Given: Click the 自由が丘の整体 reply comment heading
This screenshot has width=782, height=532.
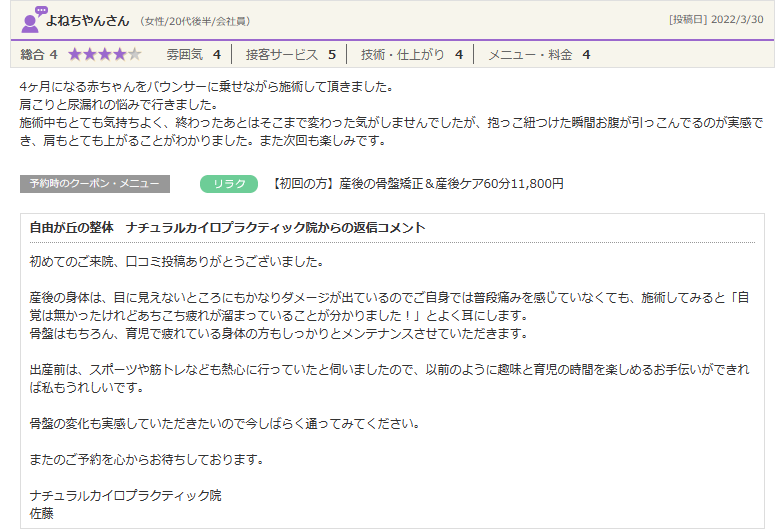Looking at the screenshot, I should 228,228.
